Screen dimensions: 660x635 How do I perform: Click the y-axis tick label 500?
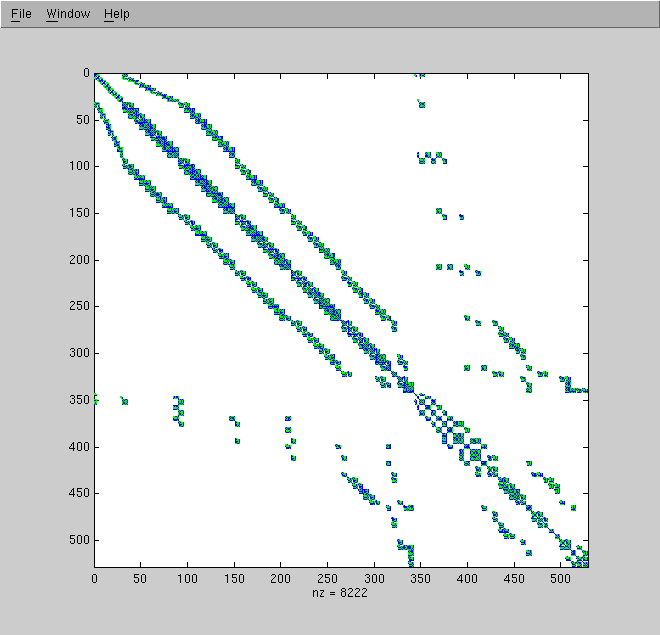click(x=80, y=540)
